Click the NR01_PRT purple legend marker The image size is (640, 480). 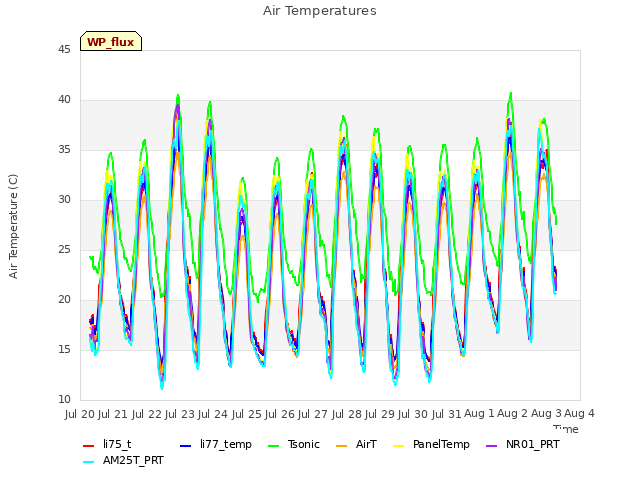492,446
